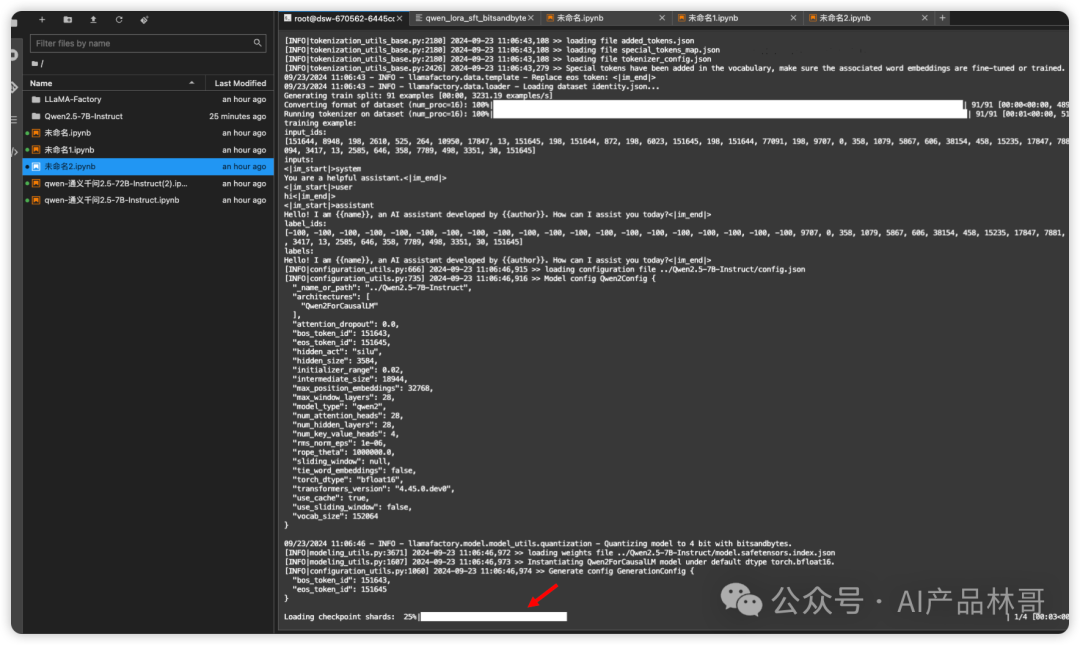
Task: Click notebook icon of qwen-通义千问2.5-72B-Instruct(2) row
Action: click(x=36, y=183)
